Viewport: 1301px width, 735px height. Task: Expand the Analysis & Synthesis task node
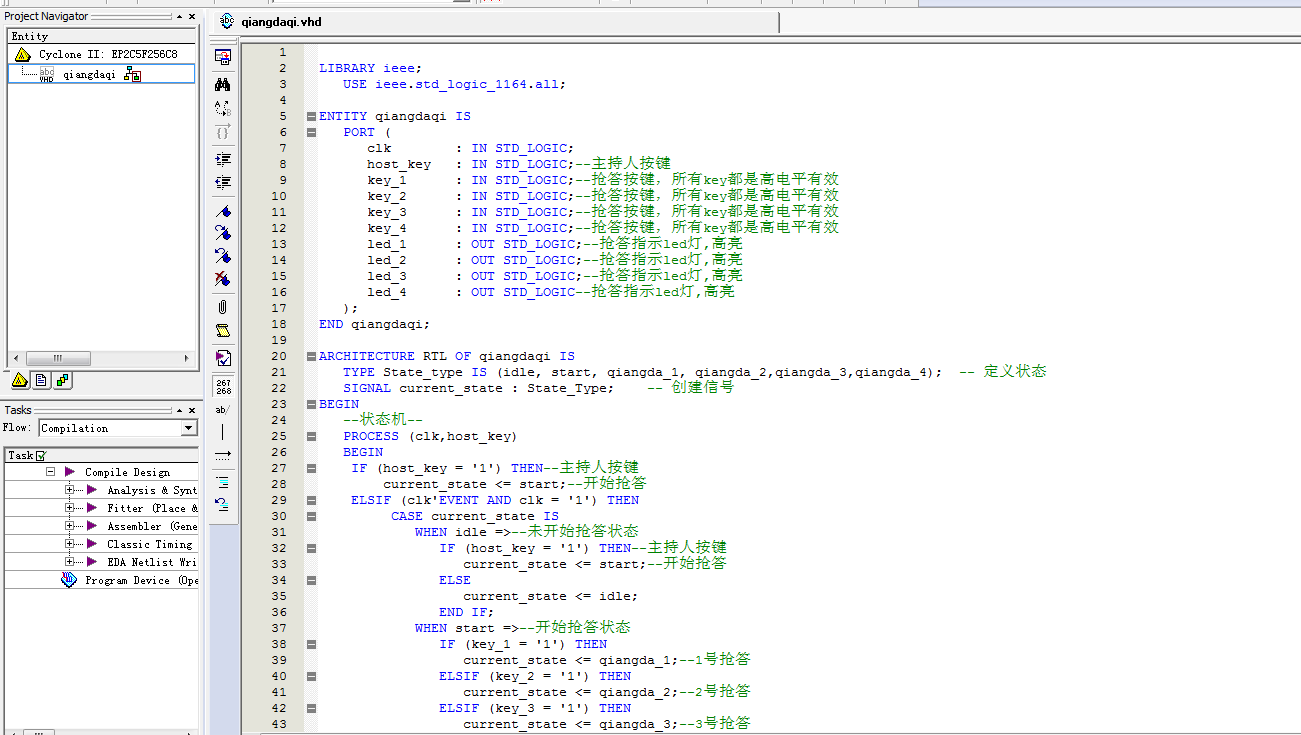[x=70, y=490]
